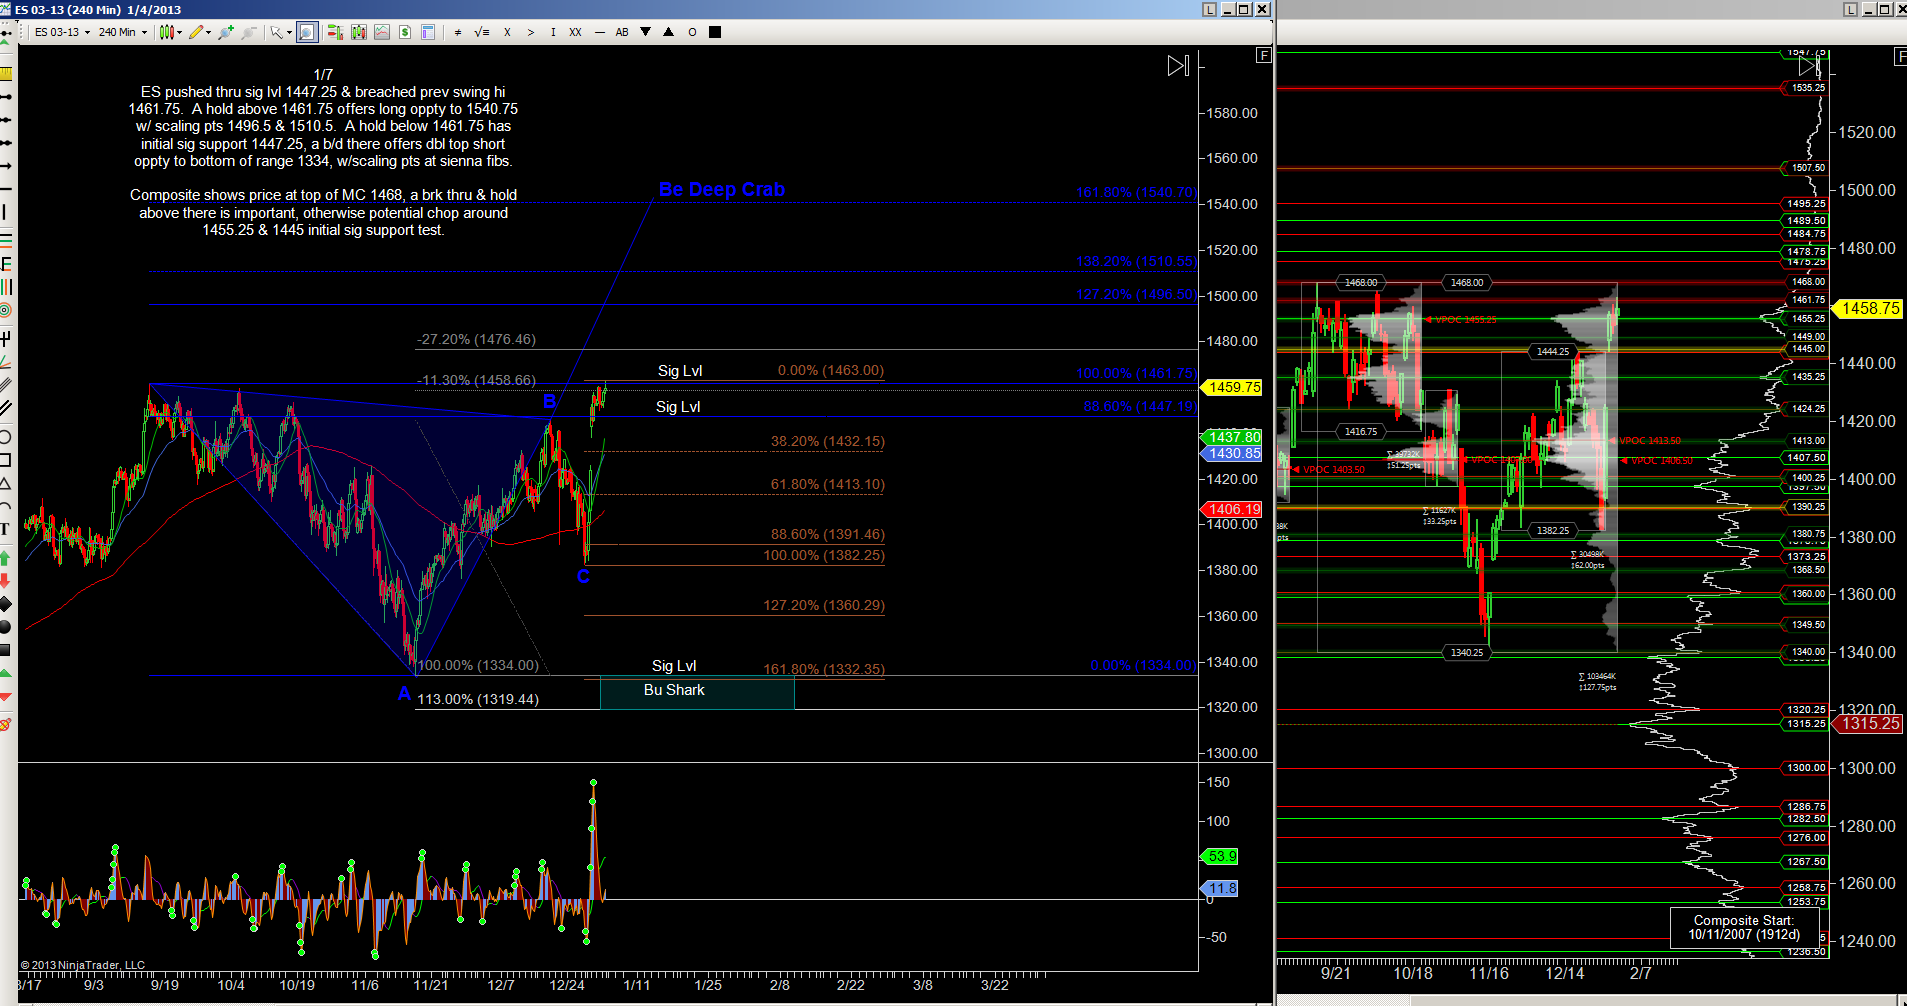
Task: Click the yellow 1459.75 price marker
Action: tap(1235, 387)
